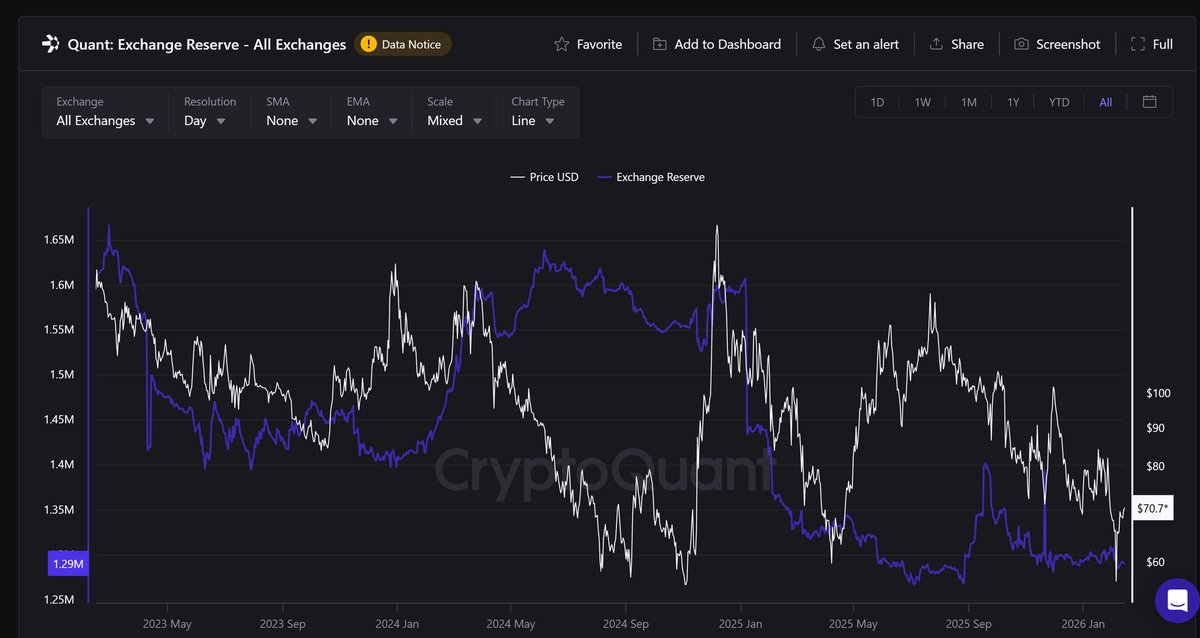Click the Set an alert label
Screen dimensions: 1200x638
click(x=866, y=44)
